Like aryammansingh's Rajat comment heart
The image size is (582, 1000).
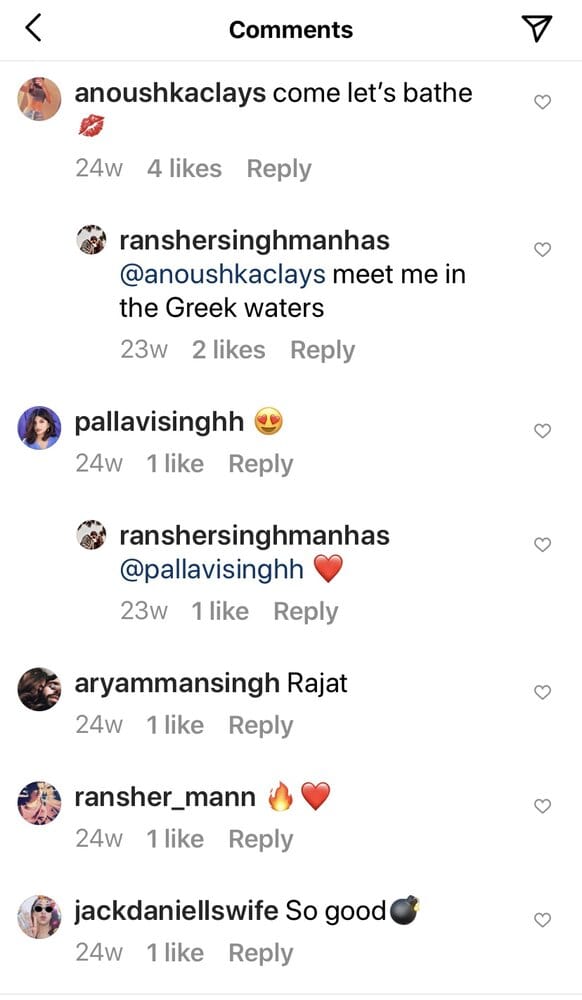point(542,692)
